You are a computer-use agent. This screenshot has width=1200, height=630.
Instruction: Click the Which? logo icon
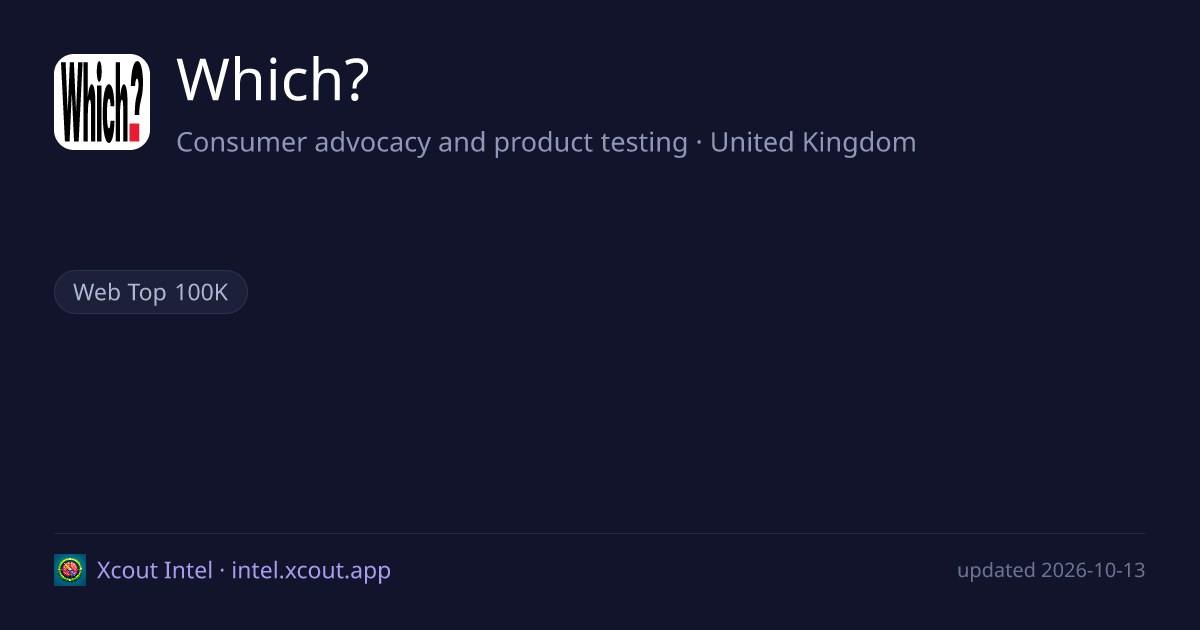pyautogui.click(x=102, y=102)
